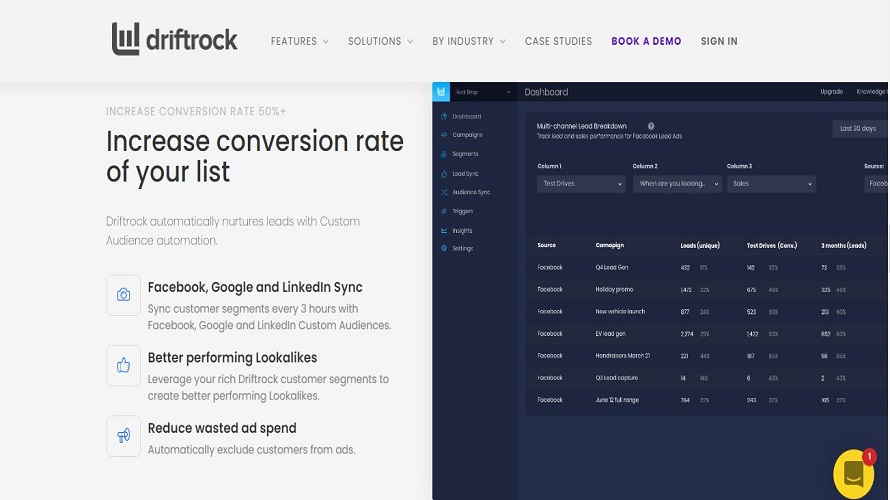Open the Source filter dropdown
This screenshot has width=890, height=500.
(x=876, y=184)
